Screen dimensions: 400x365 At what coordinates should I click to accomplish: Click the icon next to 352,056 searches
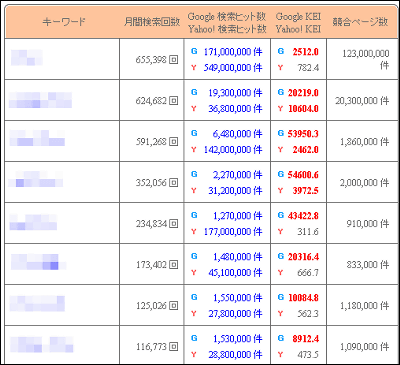(173, 183)
